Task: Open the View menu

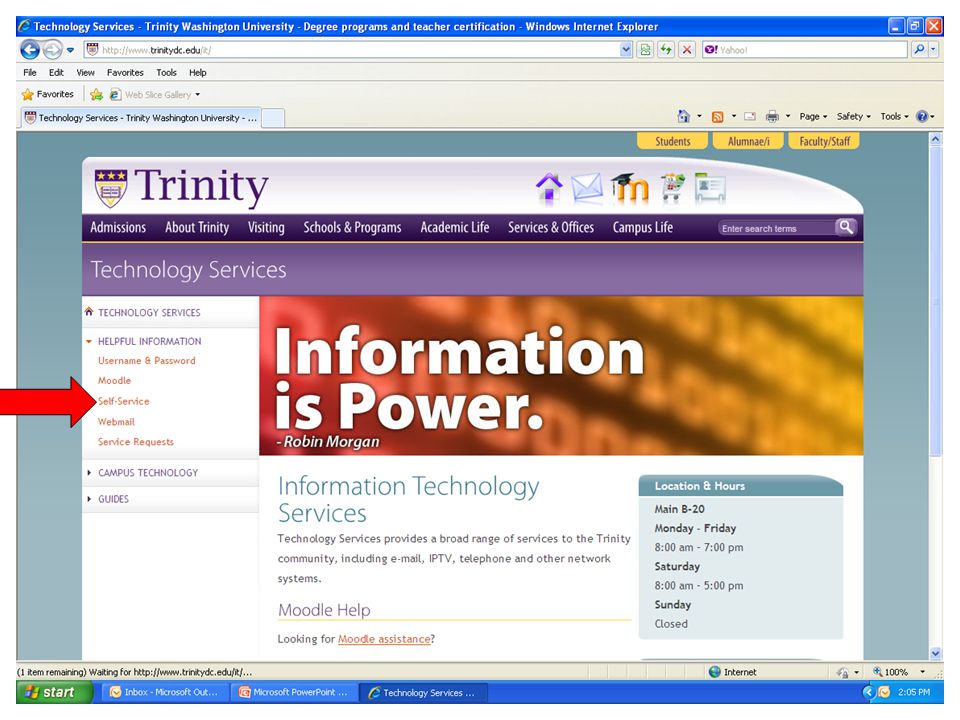Action: click(85, 72)
